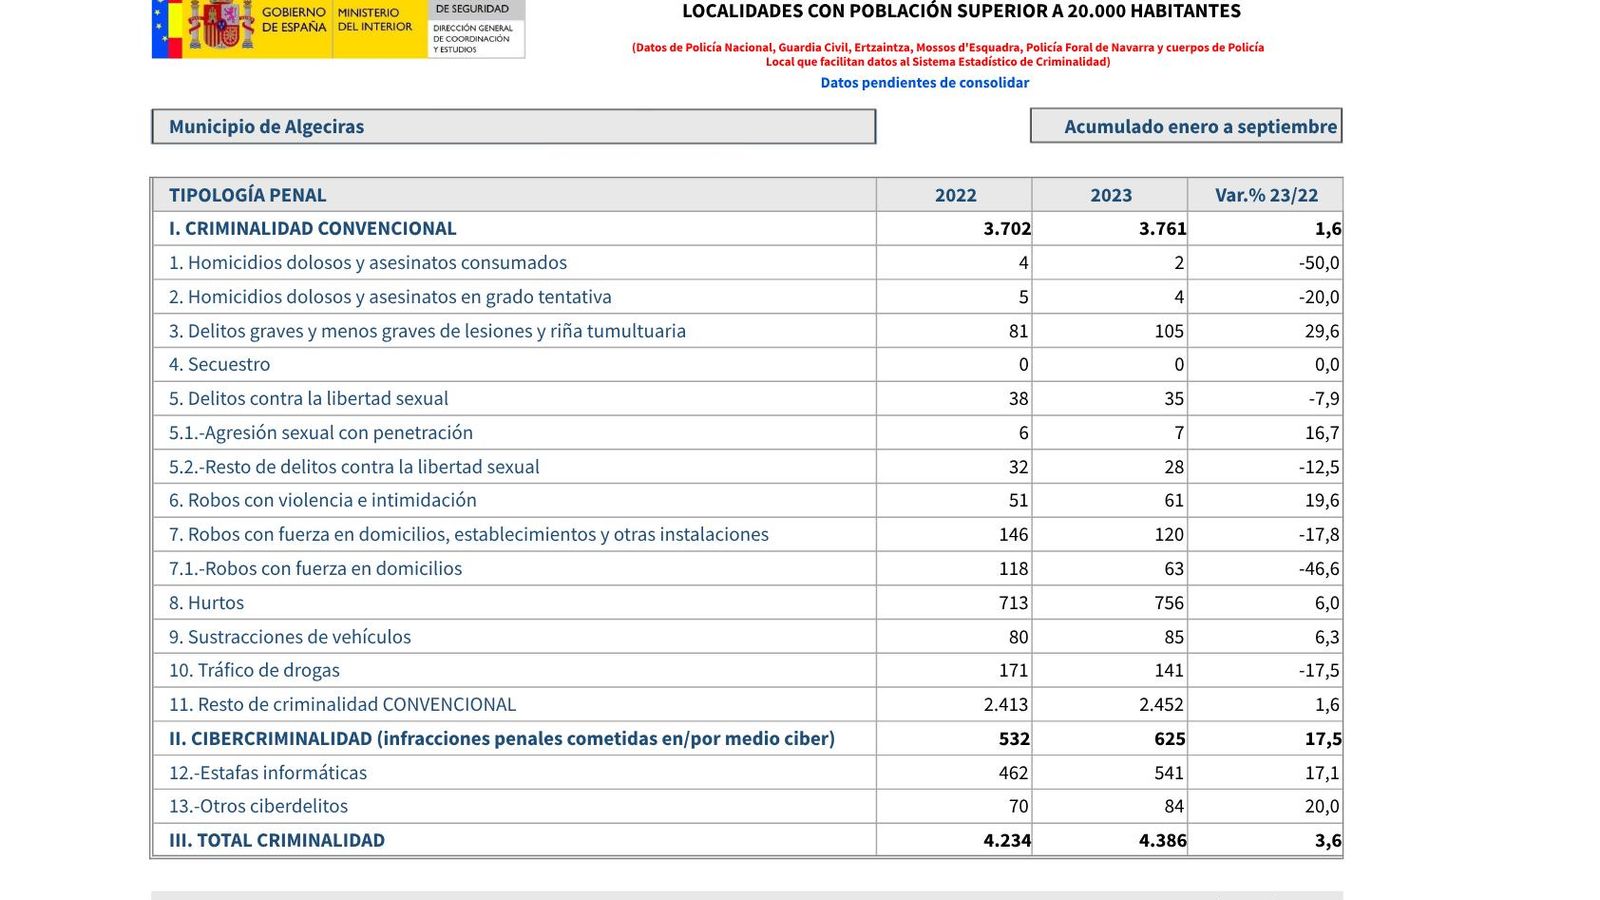Open the TIPOLOGÍA PENAL column header
This screenshot has width=1600, height=900.
click(246, 194)
